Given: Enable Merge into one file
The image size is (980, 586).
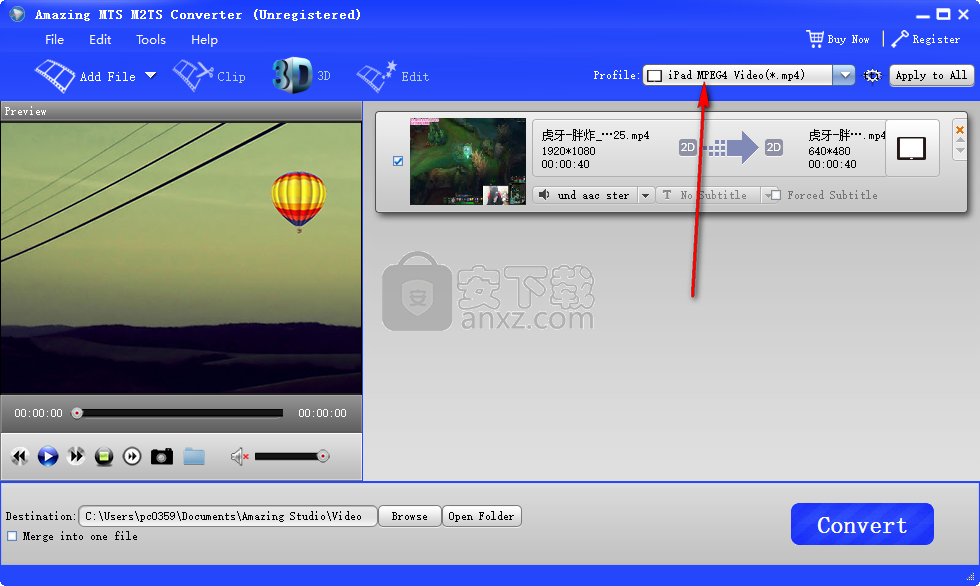Looking at the screenshot, I should coord(13,536).
